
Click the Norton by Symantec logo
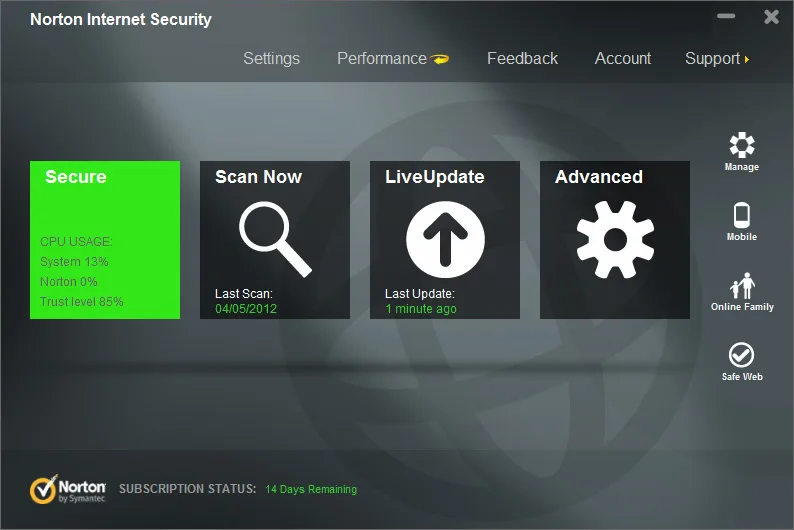click(x=67, y=489)
